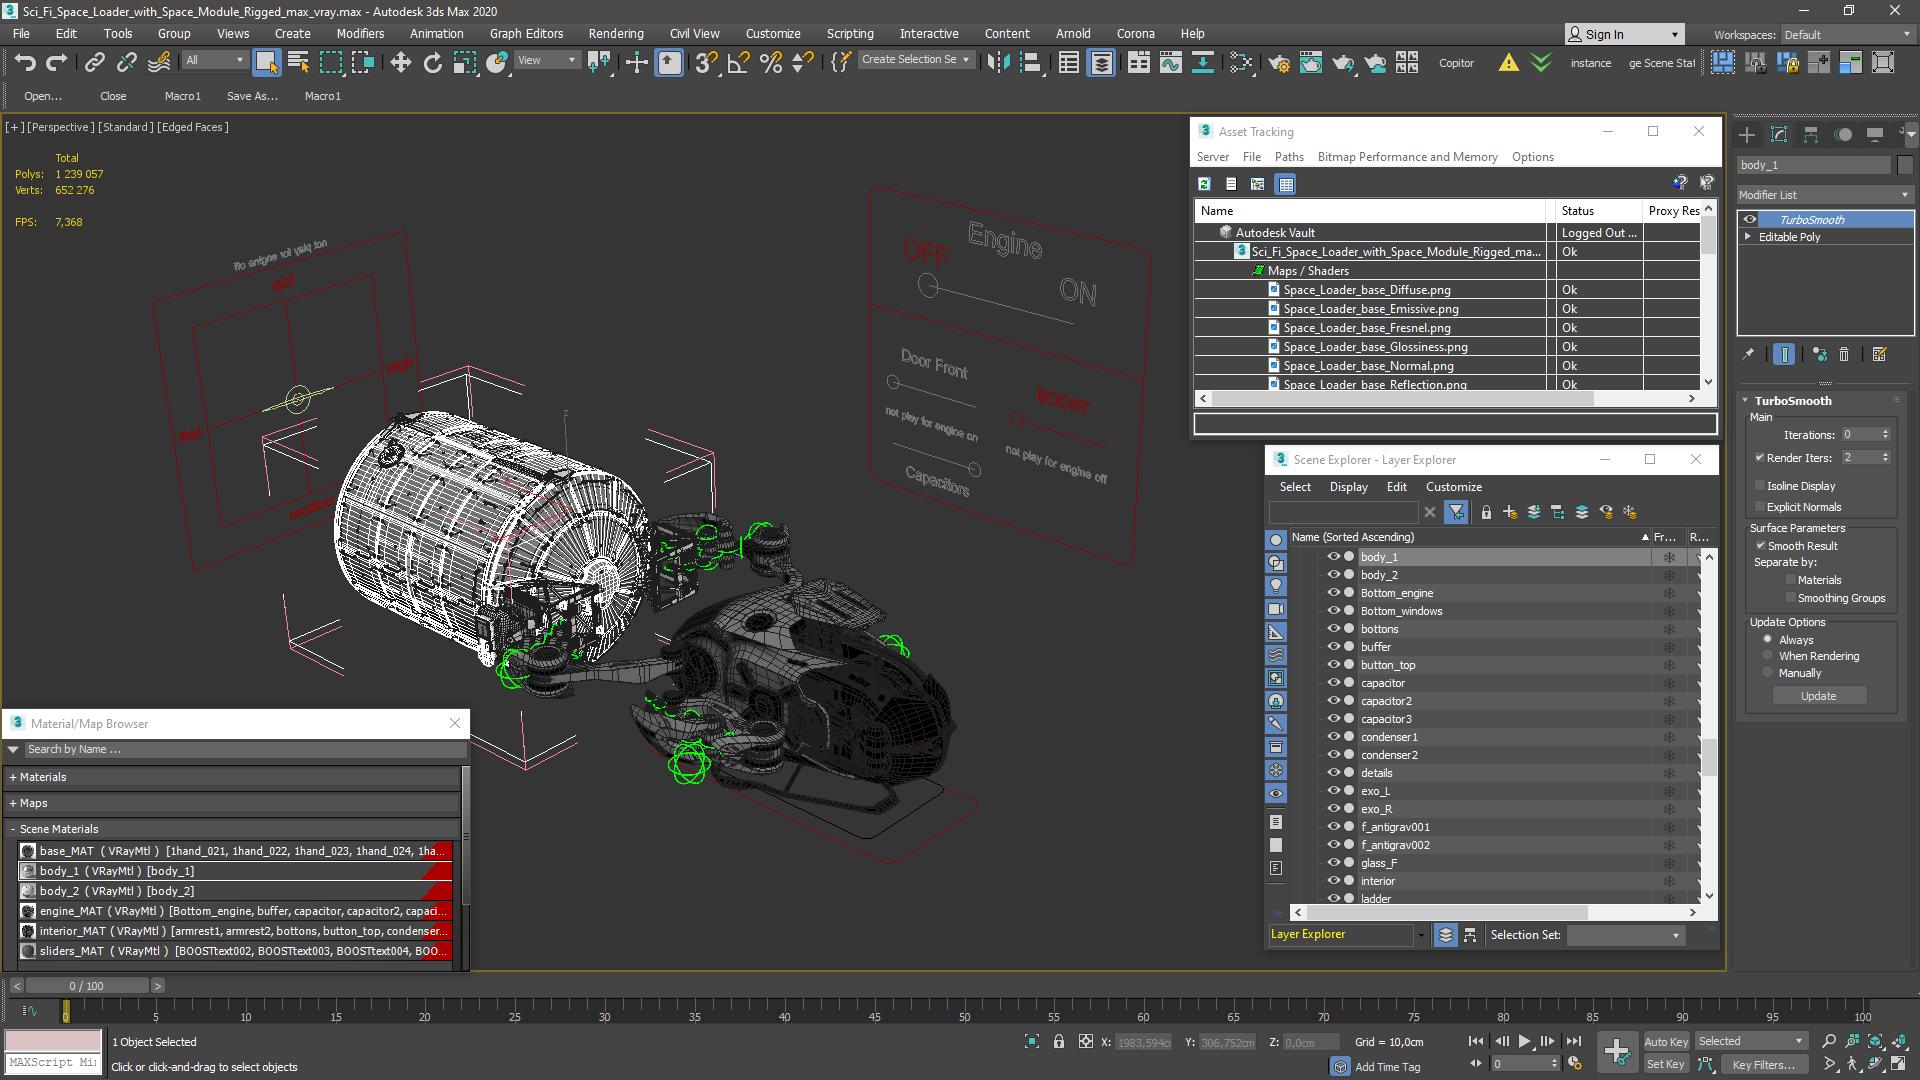This screenshot has height=1080, width=1920.
Task: Click the body_1 layer in Layer Explorer
Action: coord(1378,555)
